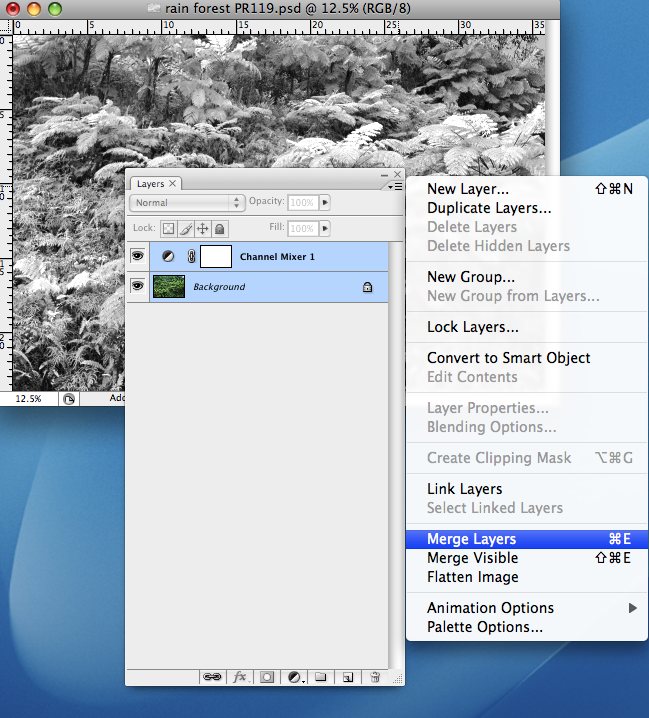Expand the Animation Options submenu
649x718 pixels.
632,608
